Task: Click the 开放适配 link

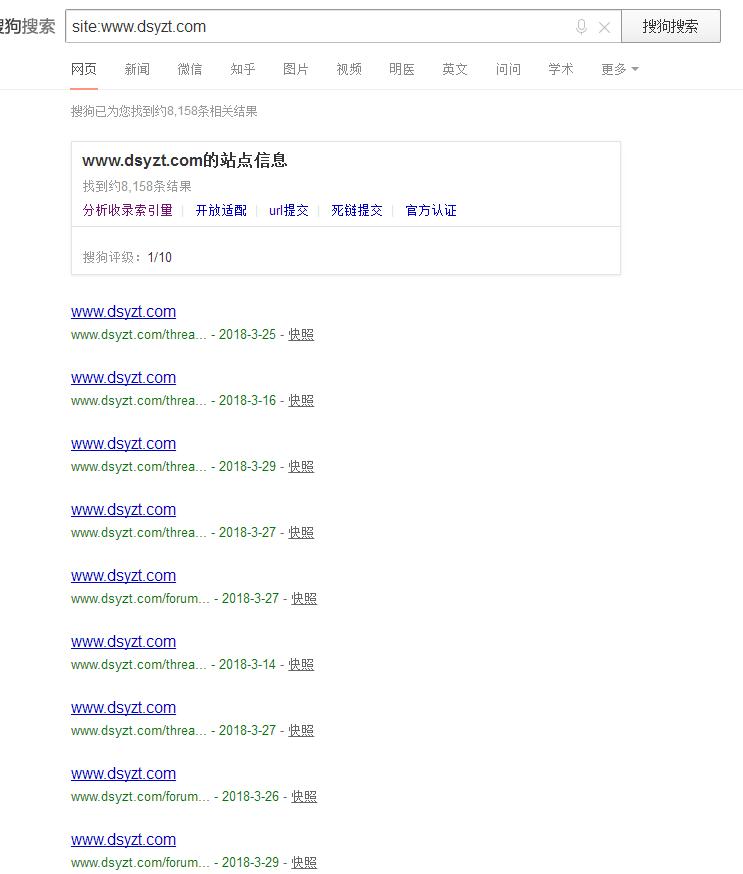Action: click(221, 210)
